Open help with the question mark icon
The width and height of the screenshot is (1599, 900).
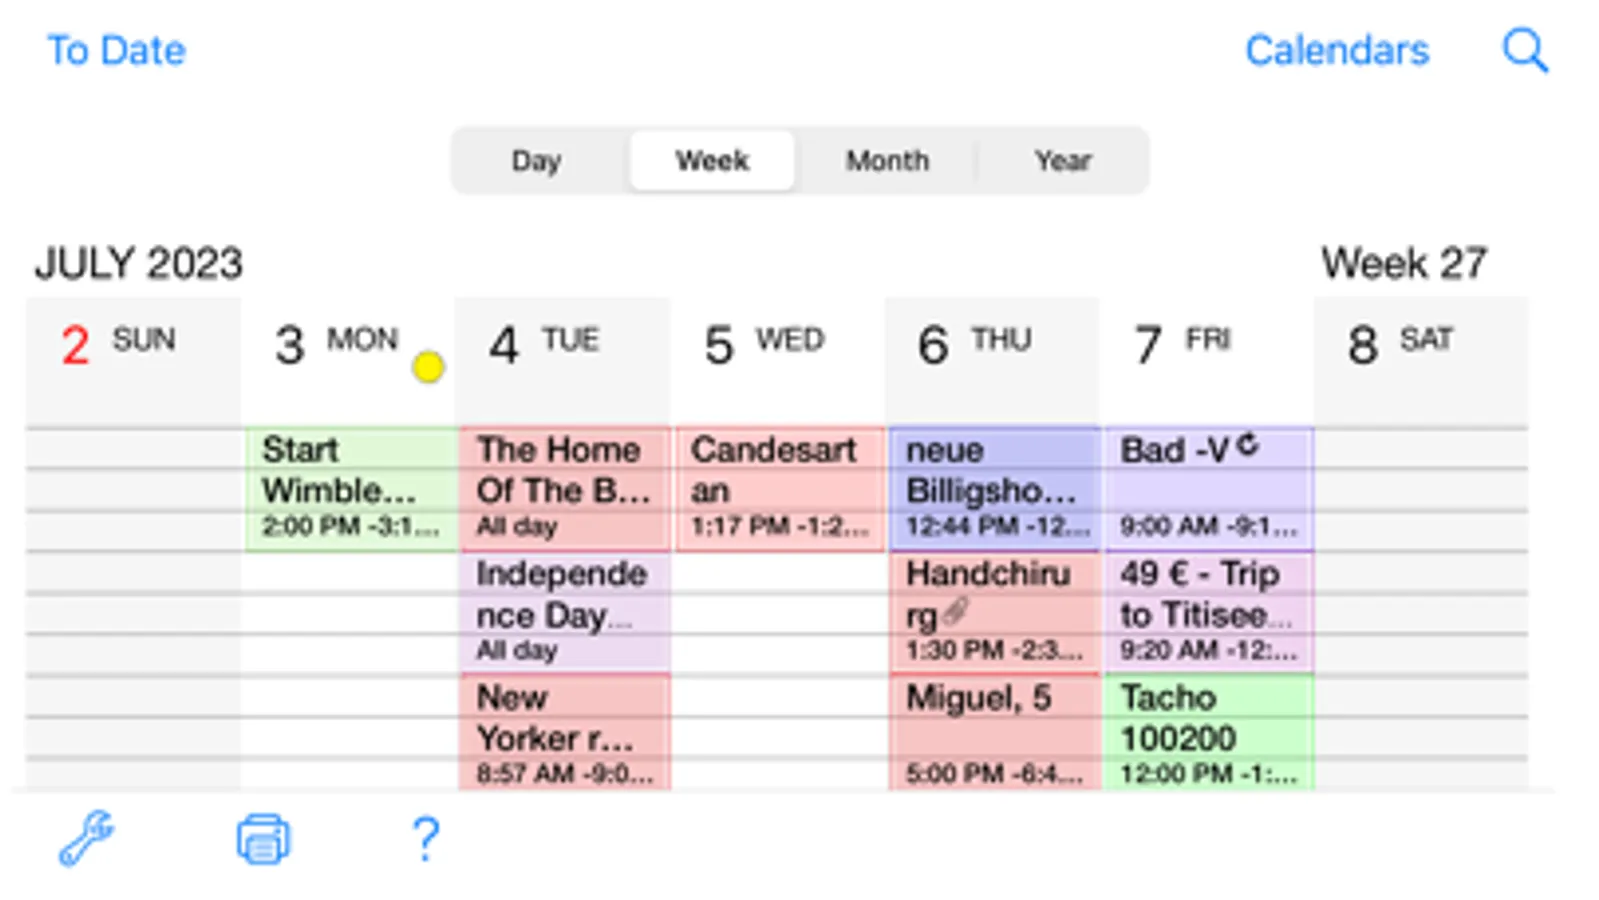pyautogui.click(x=426, y=839)
